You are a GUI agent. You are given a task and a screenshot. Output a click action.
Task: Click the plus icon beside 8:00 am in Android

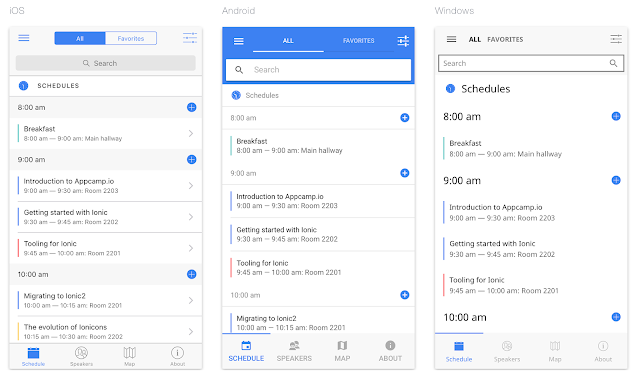click(404, 118)
